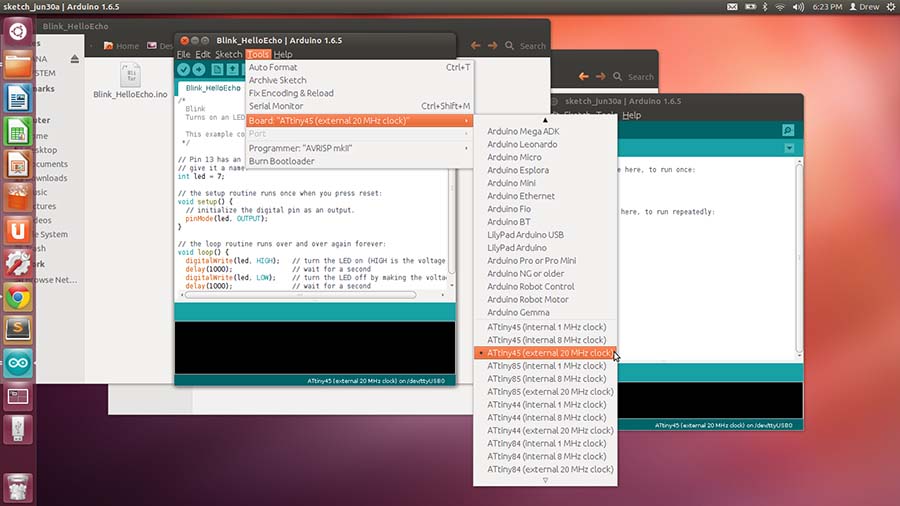Click Home path button in Files window
900x506 pixels.
[x=121, y=45]
